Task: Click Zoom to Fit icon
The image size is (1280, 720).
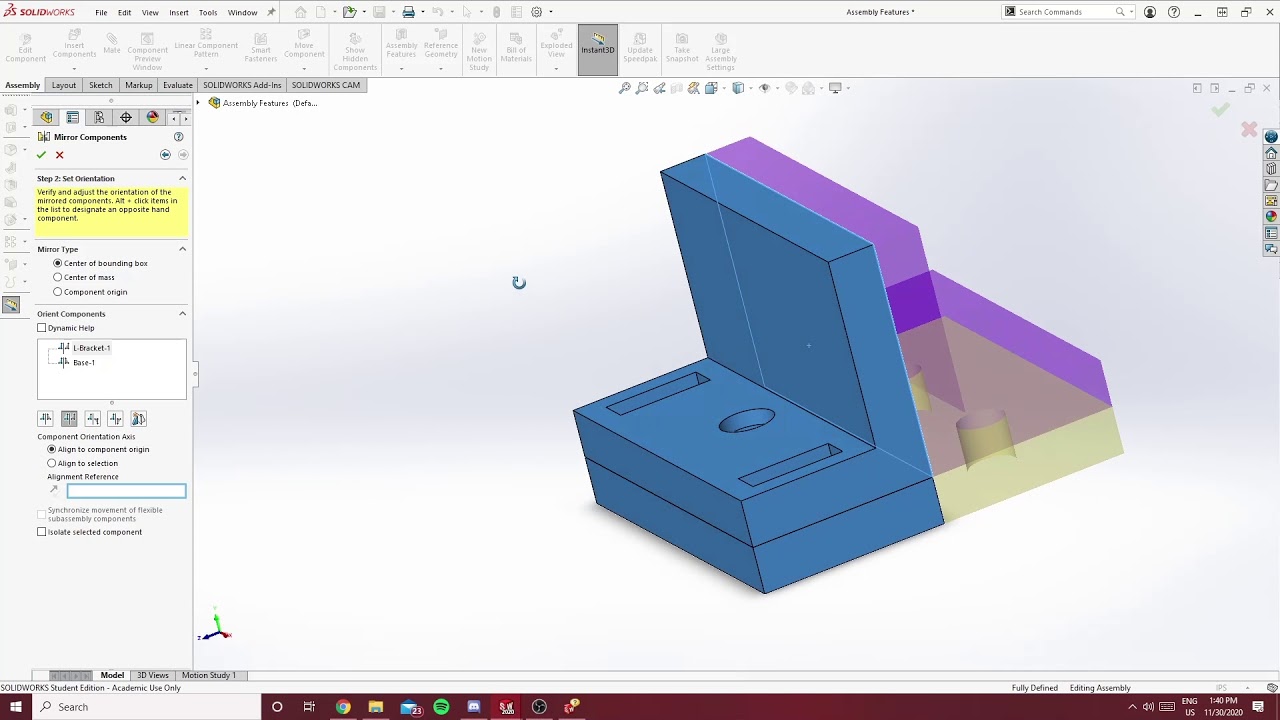Action: tap(625, 88)
